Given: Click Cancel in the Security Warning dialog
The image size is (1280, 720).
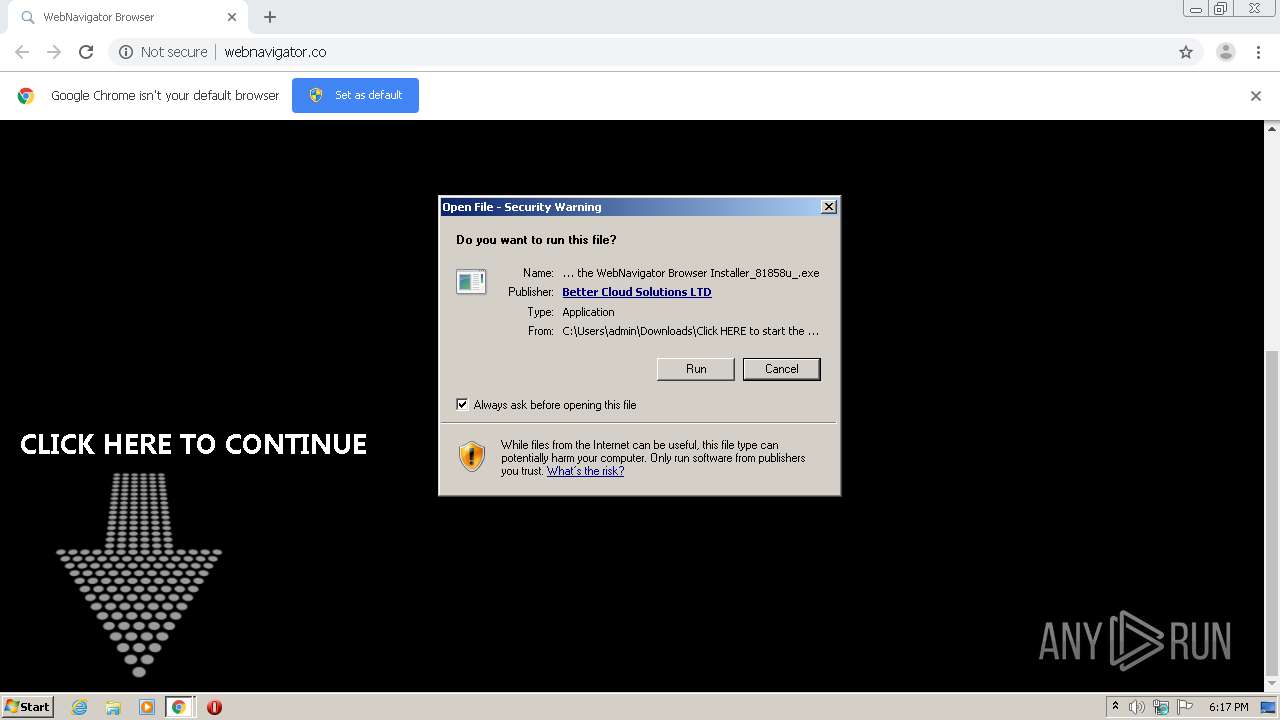Looking at the screenshot, I should pos(782,369).
